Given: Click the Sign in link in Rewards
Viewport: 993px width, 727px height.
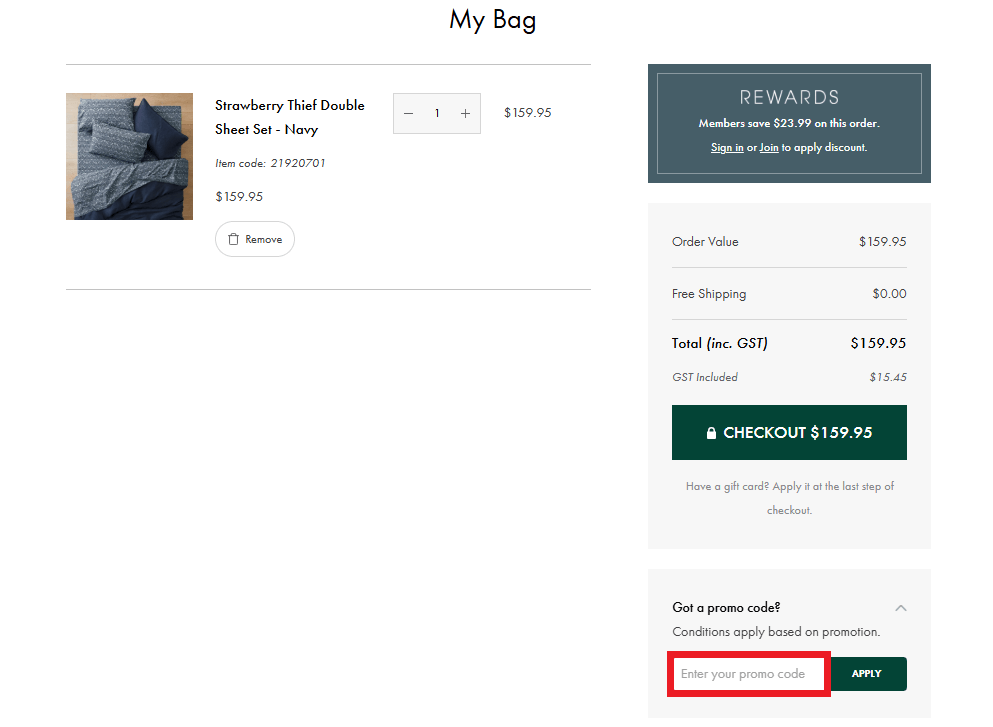Looking at the screenshot, I should tap(727, 147).
